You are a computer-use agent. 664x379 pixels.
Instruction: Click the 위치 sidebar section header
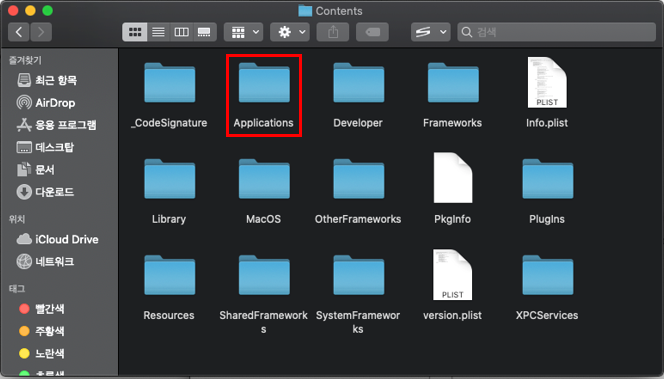(17, 219)
